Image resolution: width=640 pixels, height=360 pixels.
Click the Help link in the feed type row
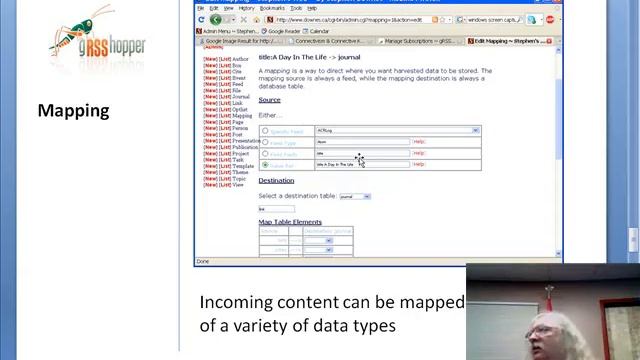[x=419, y=142]
